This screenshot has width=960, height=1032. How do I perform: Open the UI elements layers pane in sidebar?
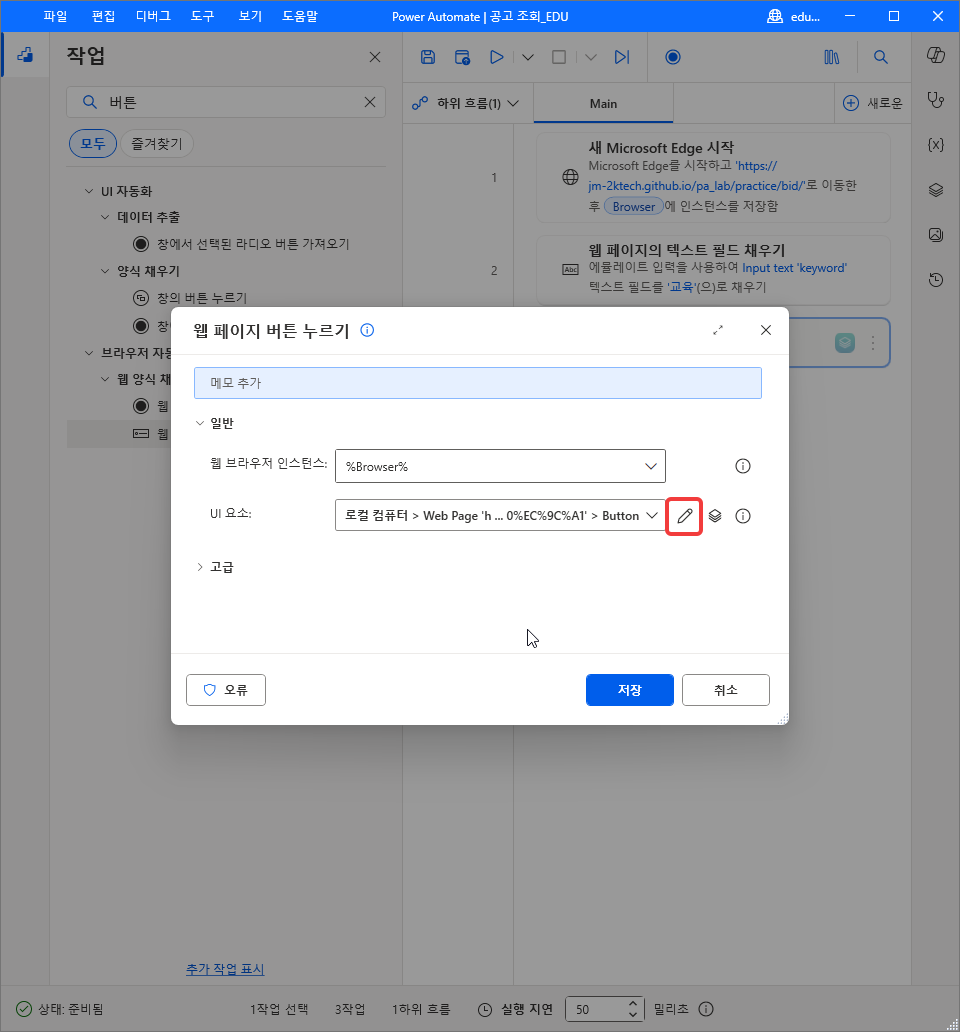[x=936, y=190]
